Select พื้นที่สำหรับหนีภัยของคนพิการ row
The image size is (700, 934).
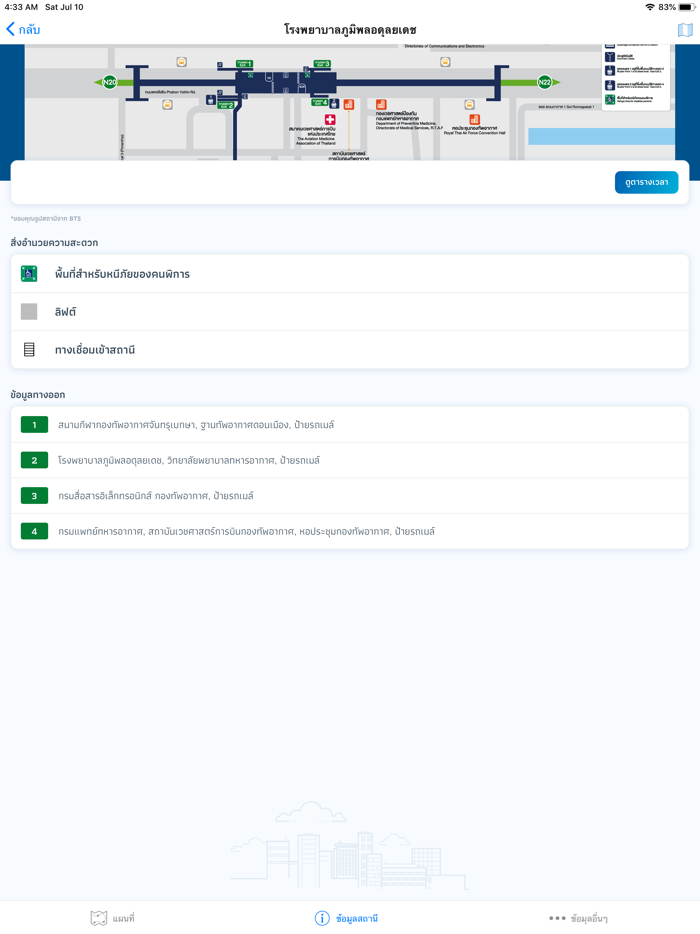350,274
